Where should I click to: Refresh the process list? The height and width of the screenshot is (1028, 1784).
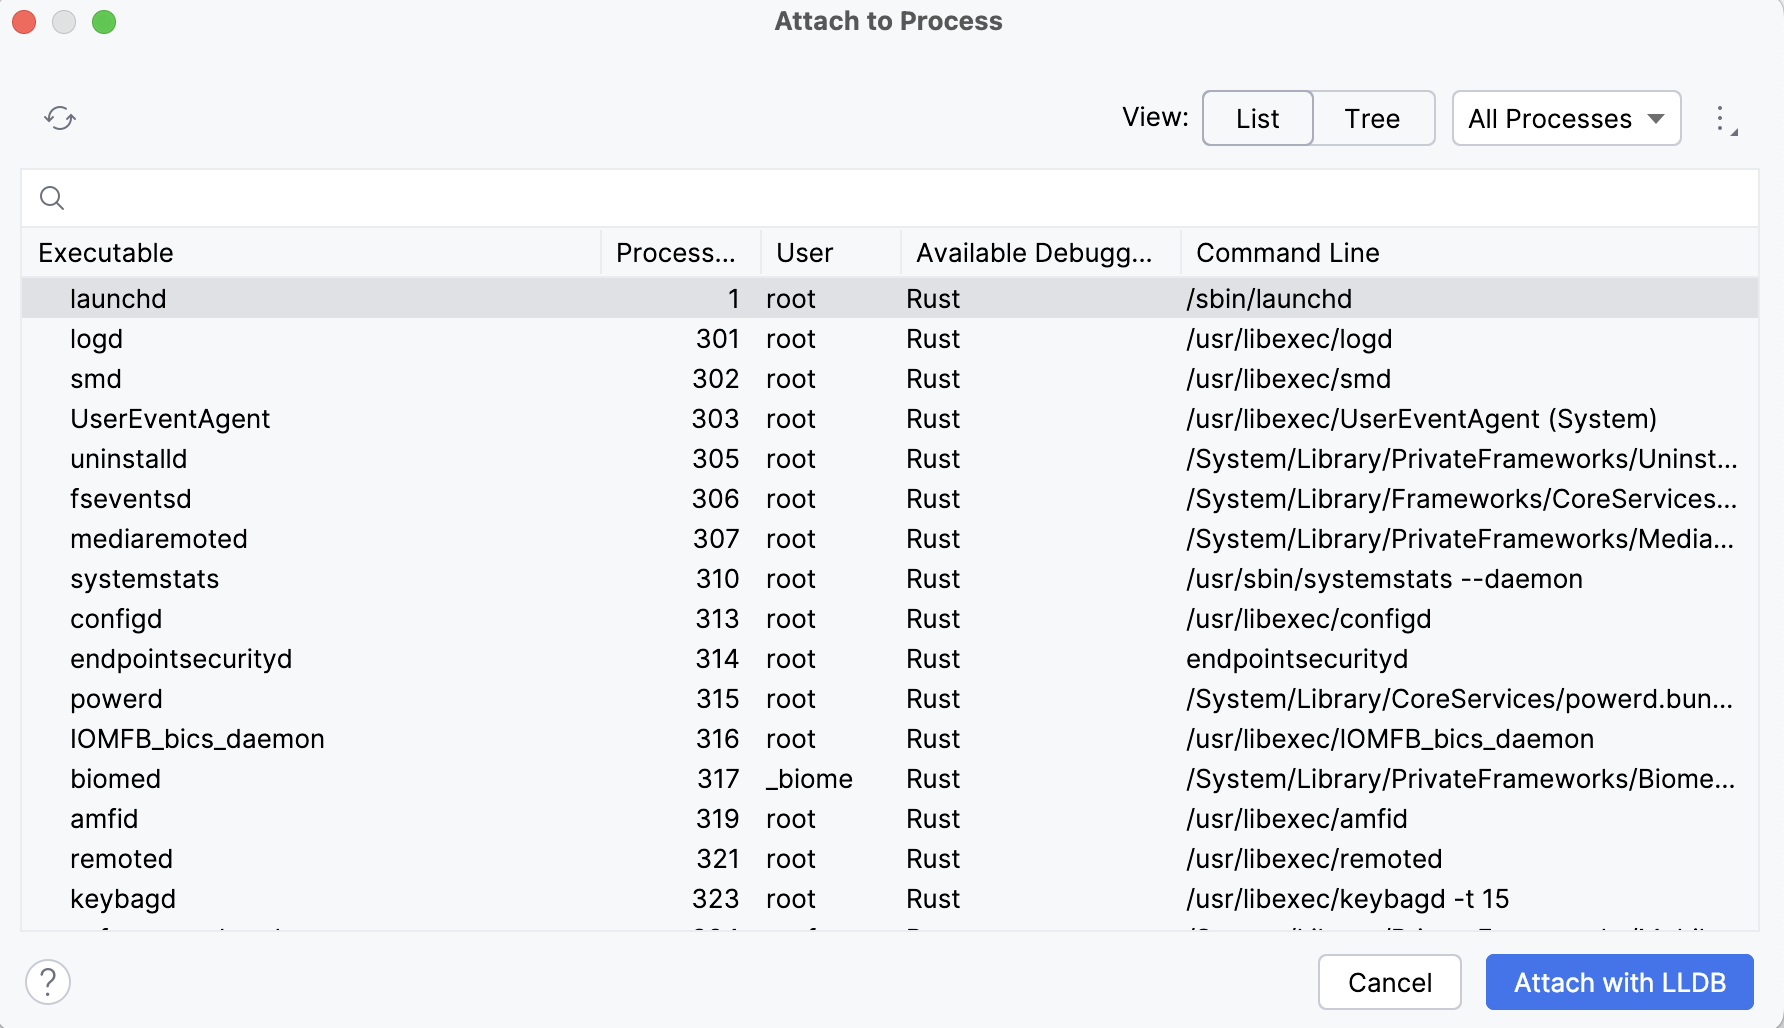point(59,117)
